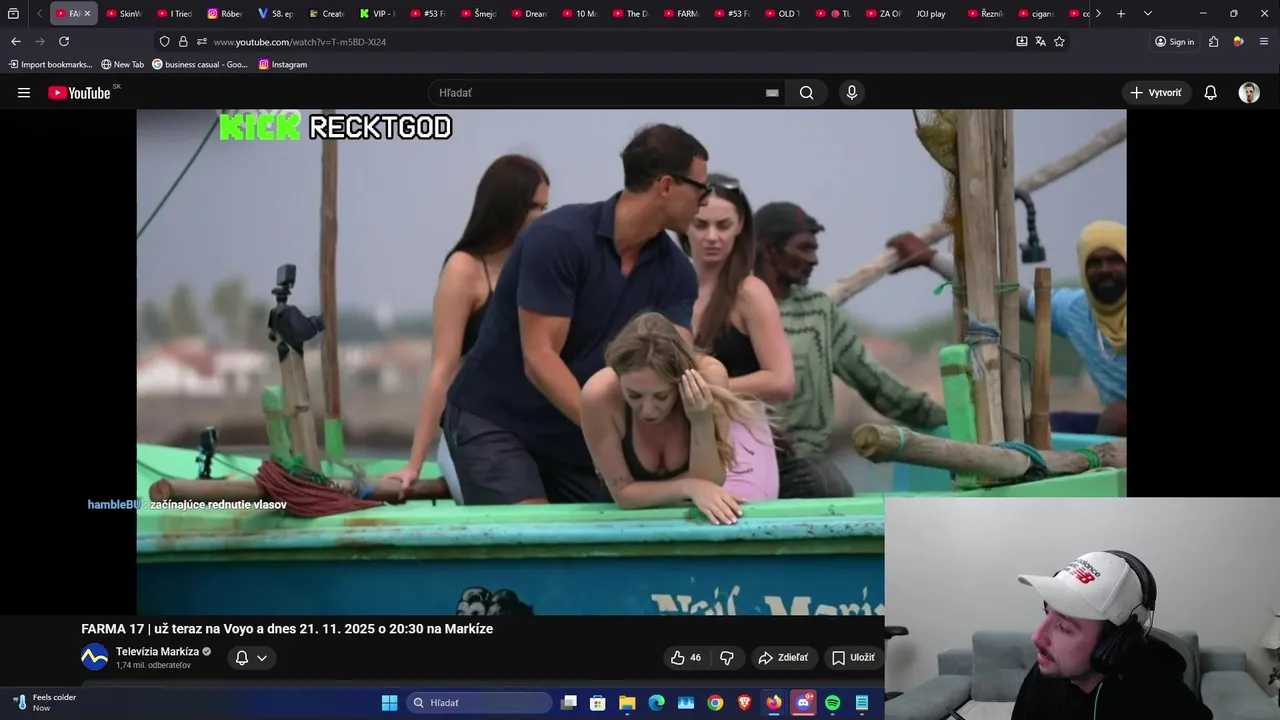Screen dimensions: 1280x720
Task: Expand the channel notification bell dropdown
Action: pyautogui.click(x=251, y=657)
